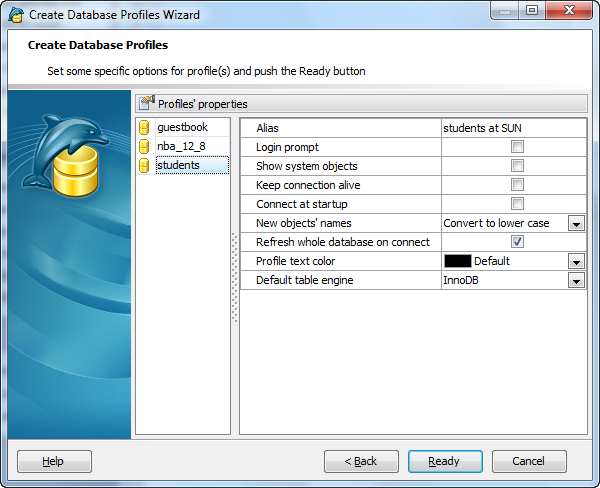Toggle Show system objects checkbox

point(517,166)
